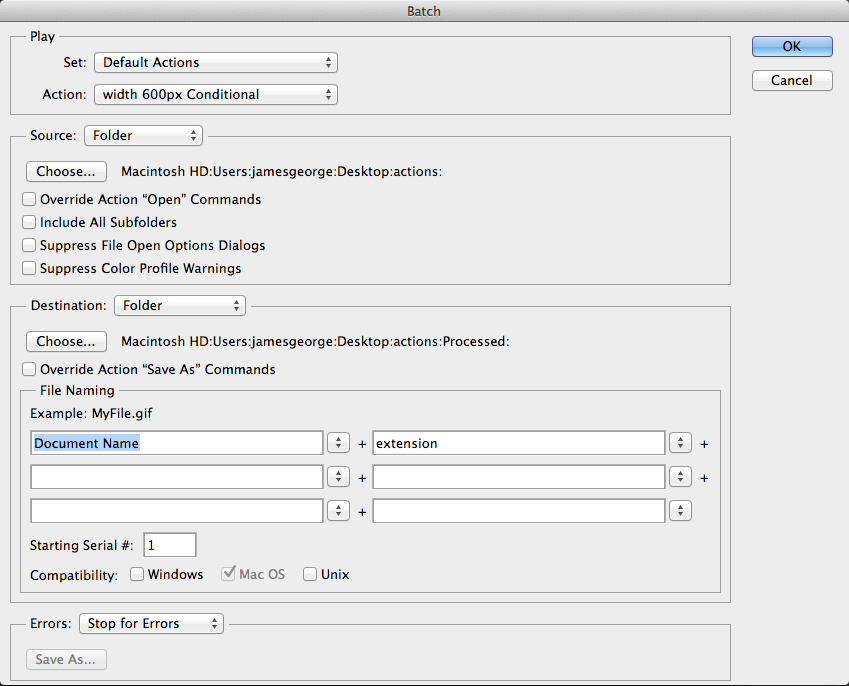849x686 pixels.
Task: Check Override Action "Save As" Commands
Action: [30, 369]
